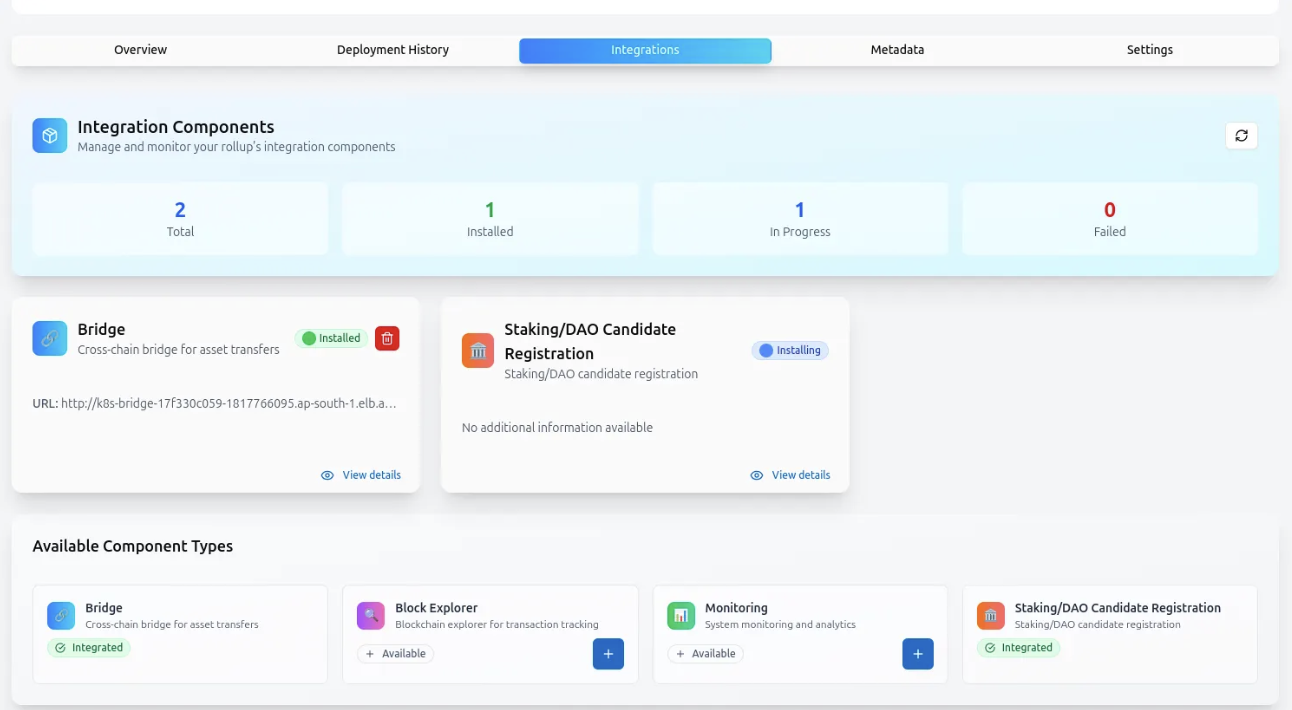
Task: View details of Staking/DAO Candidate Registration
Action: [x=790, y=475]
